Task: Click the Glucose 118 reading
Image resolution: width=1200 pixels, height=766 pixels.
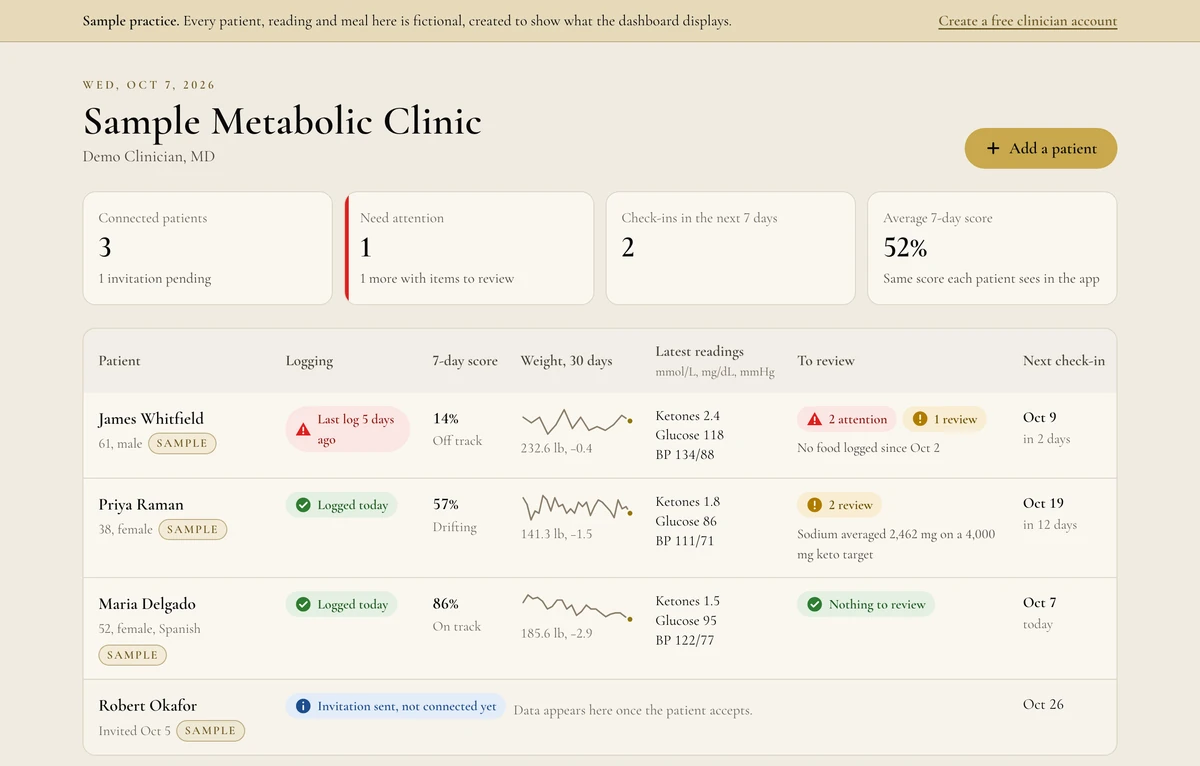Action: [x=690, y=435]
